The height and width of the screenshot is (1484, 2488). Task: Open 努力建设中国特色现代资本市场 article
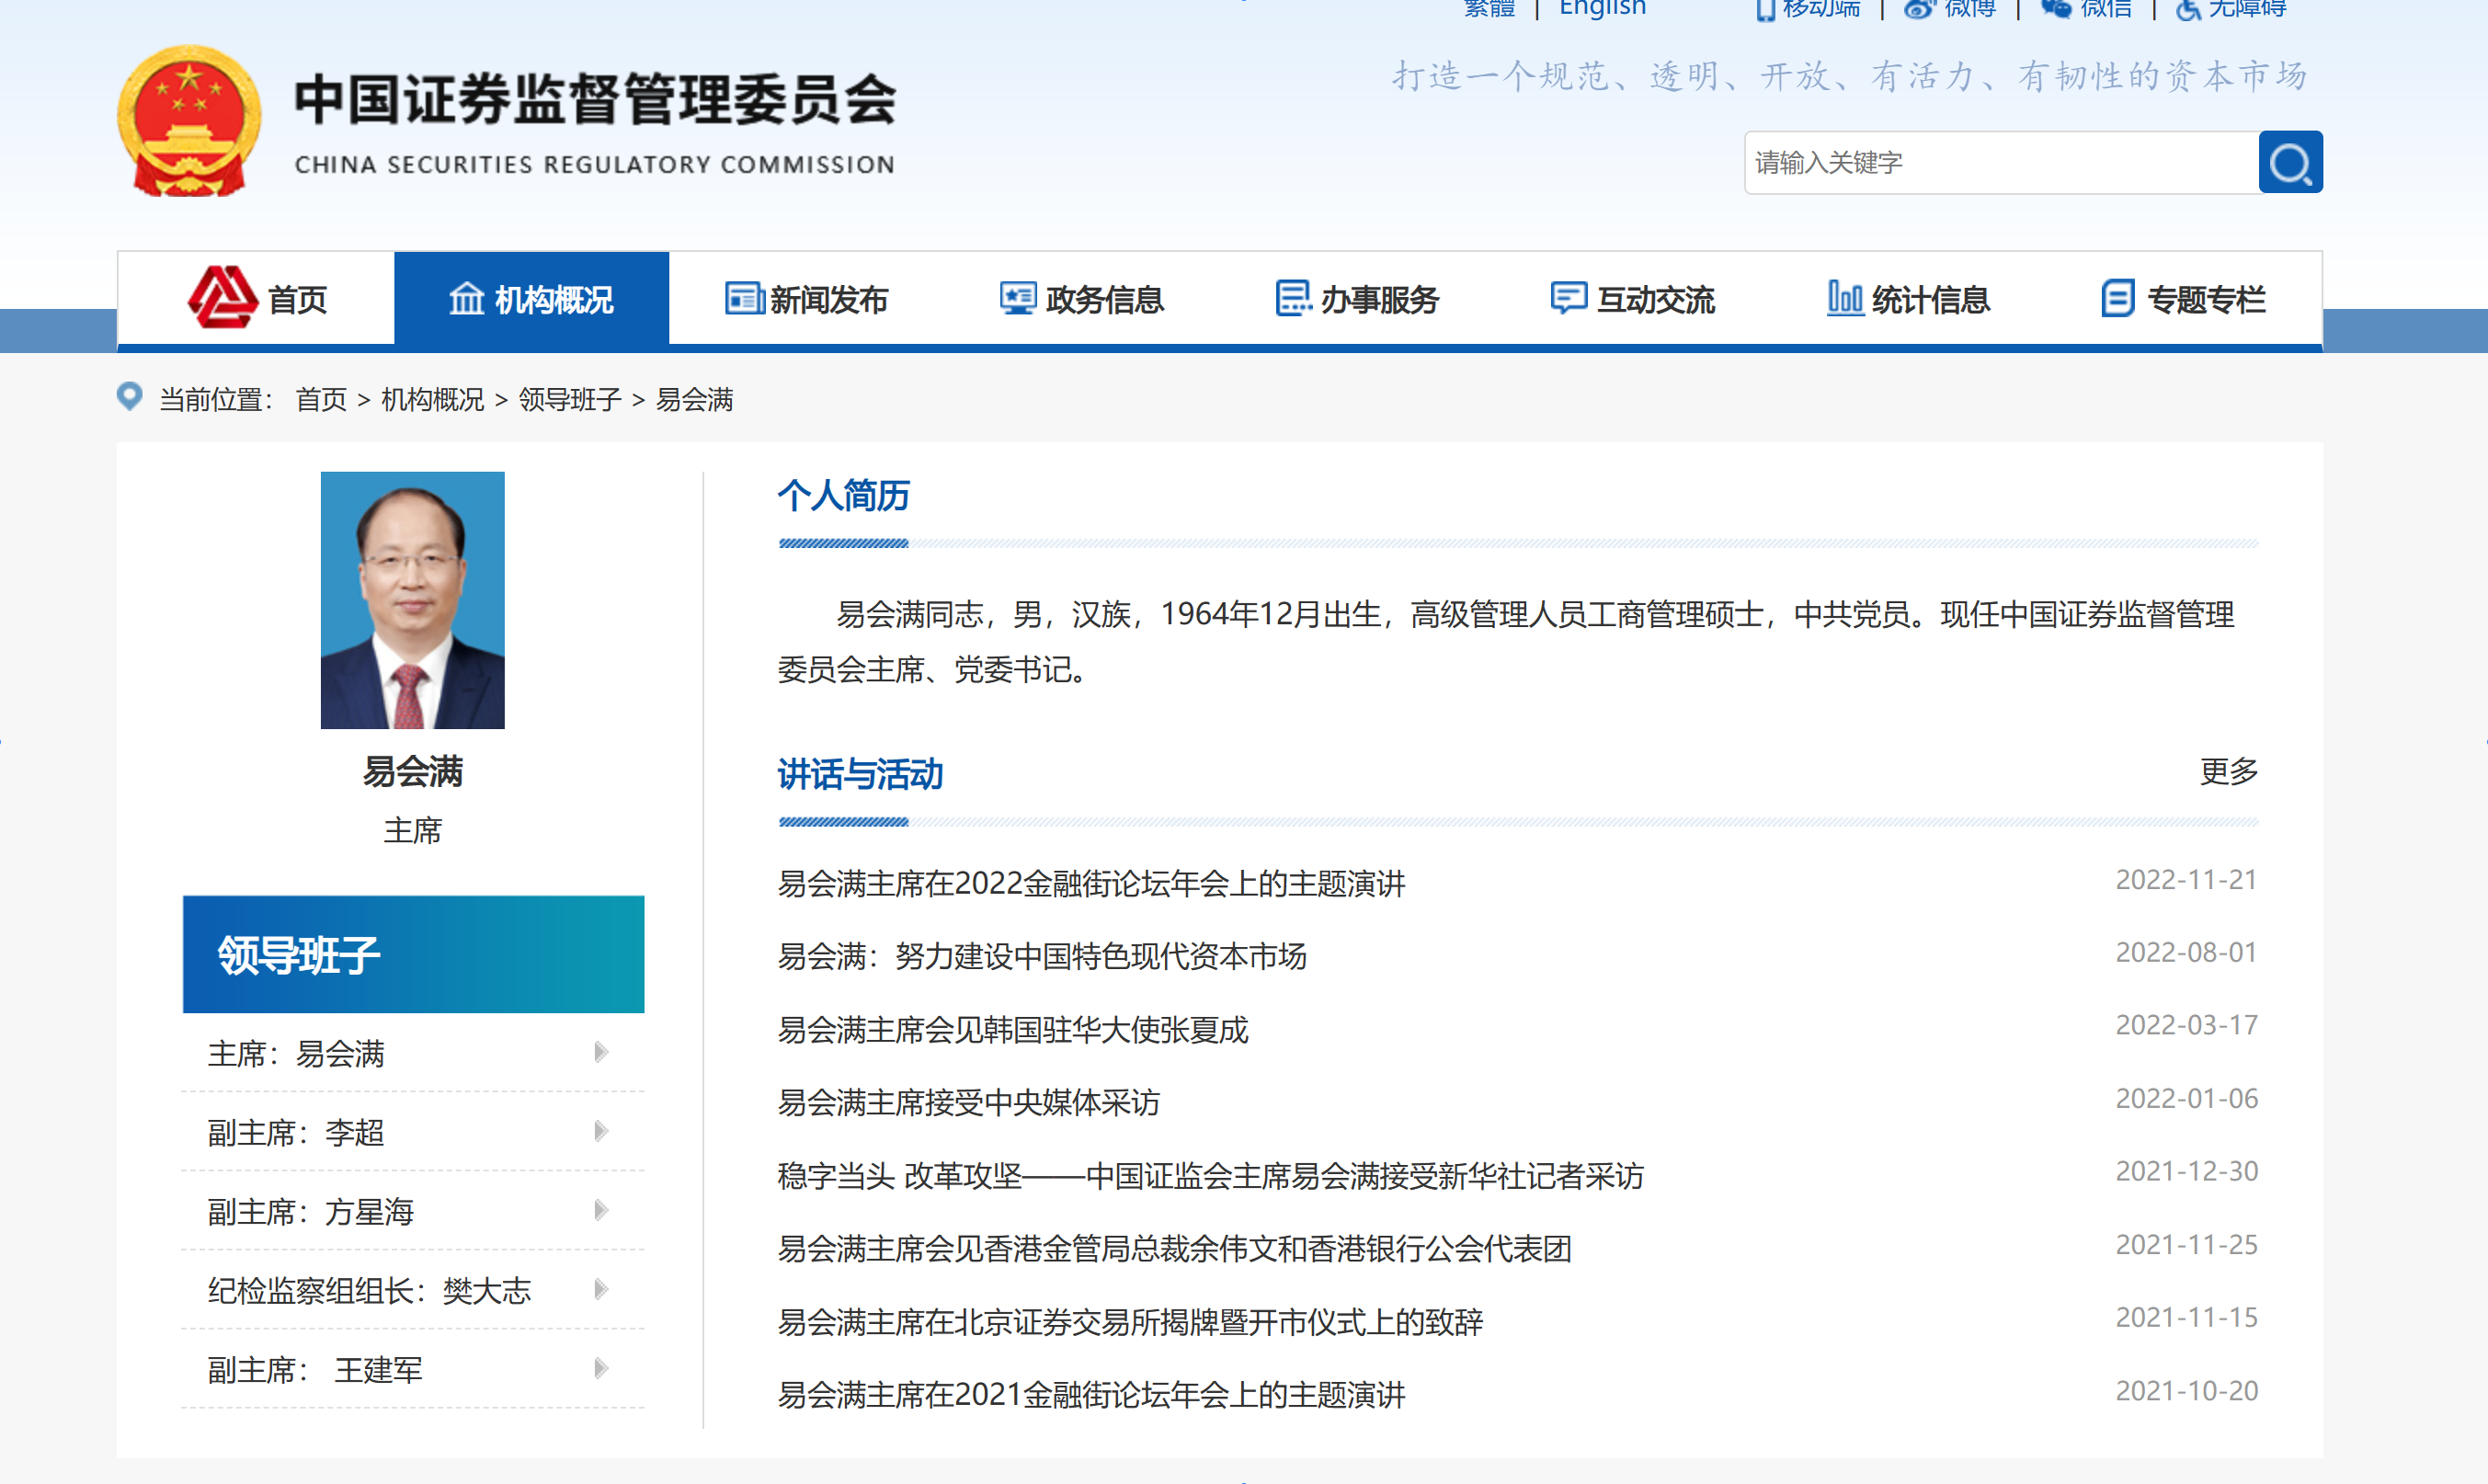tap(1043, 956)
